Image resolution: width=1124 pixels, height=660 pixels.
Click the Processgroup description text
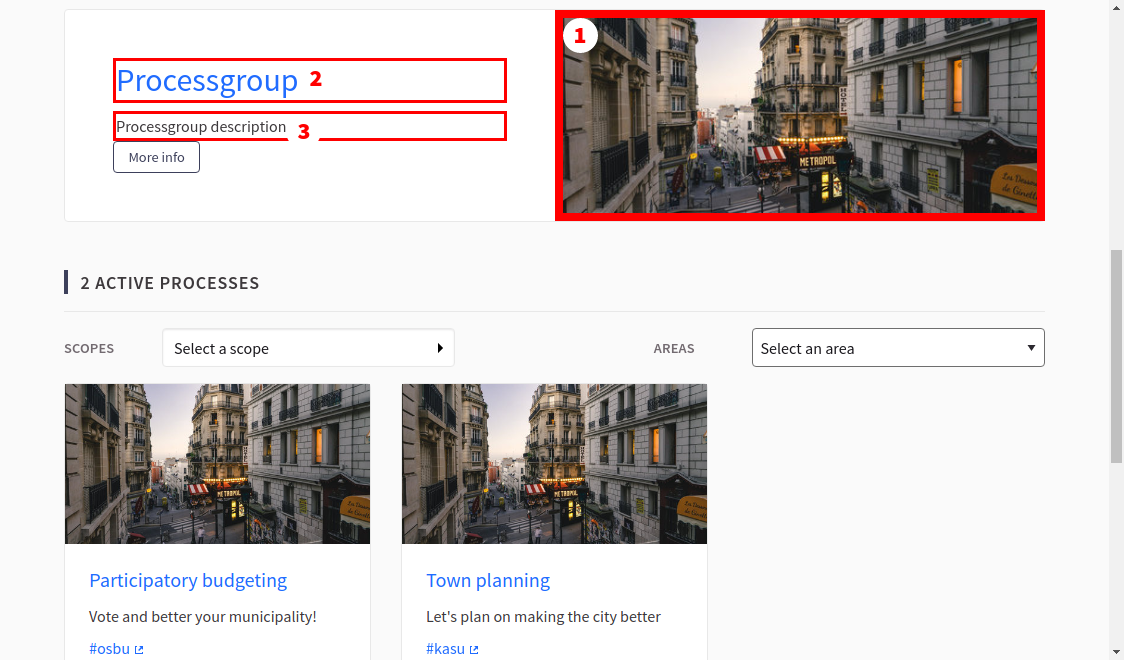[x=200, y=126]
